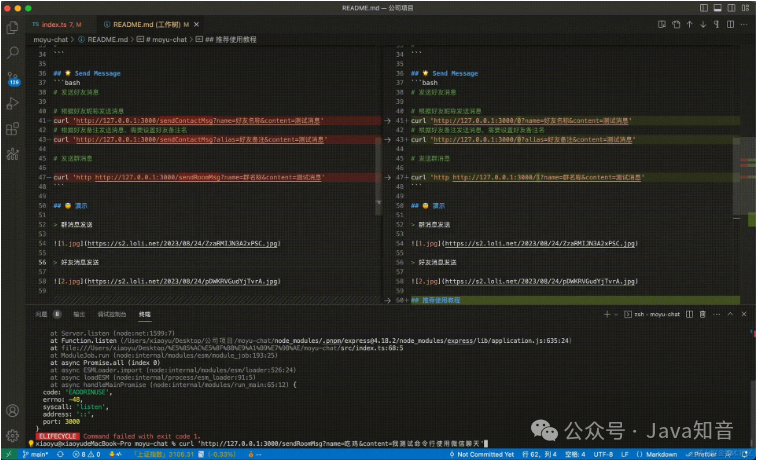Click Not Committed Yet in status bar
The width and height of the screenshot is (758, 461).
481,455
